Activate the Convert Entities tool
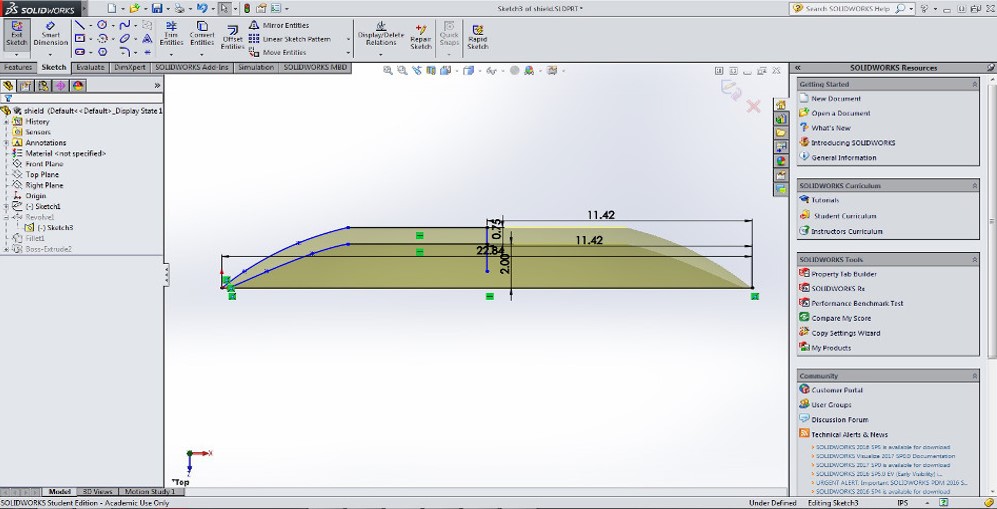 (x=202, y=36)
